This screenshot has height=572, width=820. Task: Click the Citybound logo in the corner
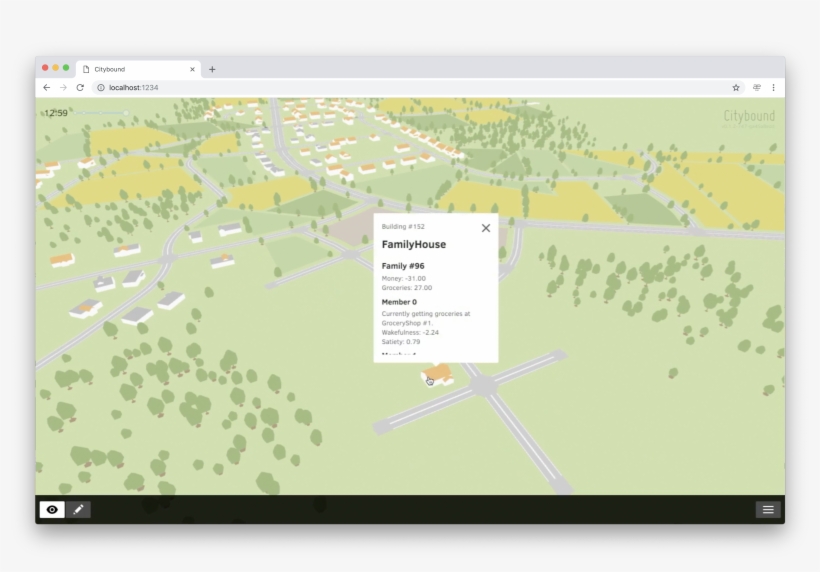click(x=748, y=116)
